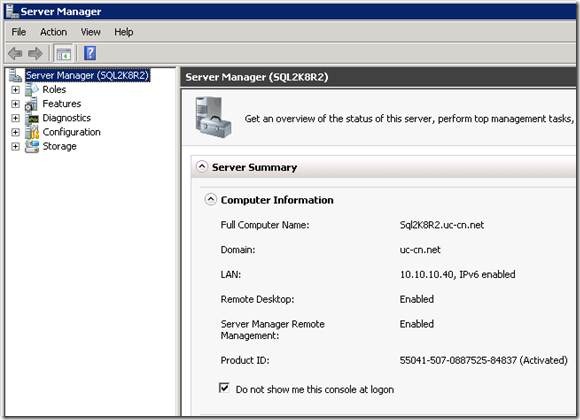Open Help via blue question mark icon

click(x=90, y=53)
